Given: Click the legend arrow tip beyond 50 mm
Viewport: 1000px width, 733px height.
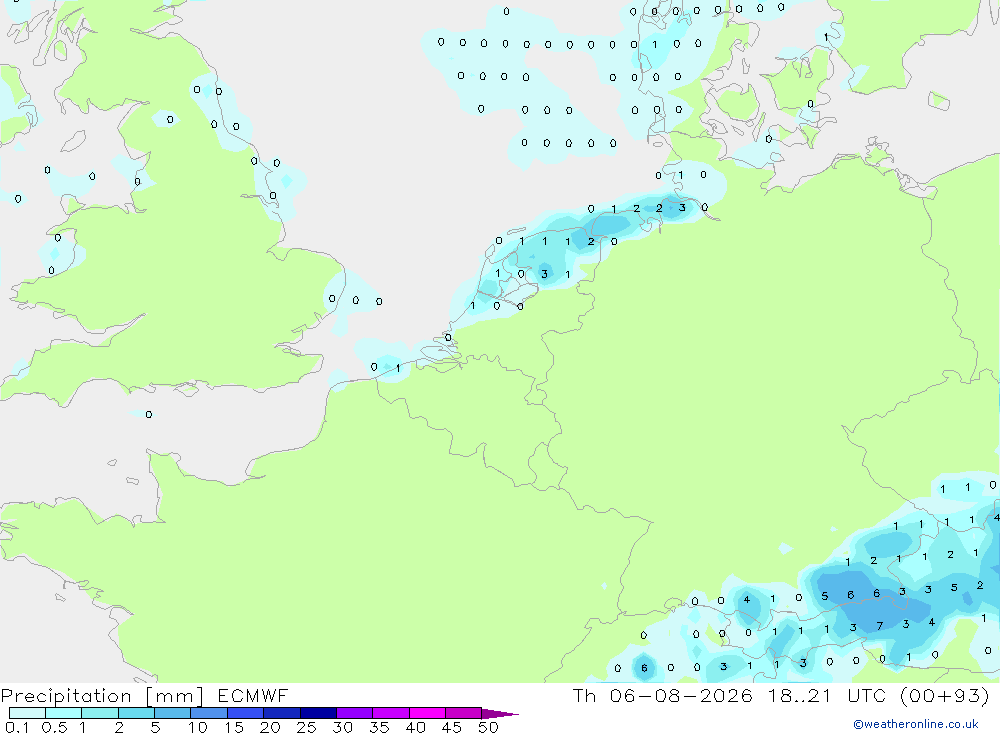Looking at the screenshot, I should click(x=501, y=714).
